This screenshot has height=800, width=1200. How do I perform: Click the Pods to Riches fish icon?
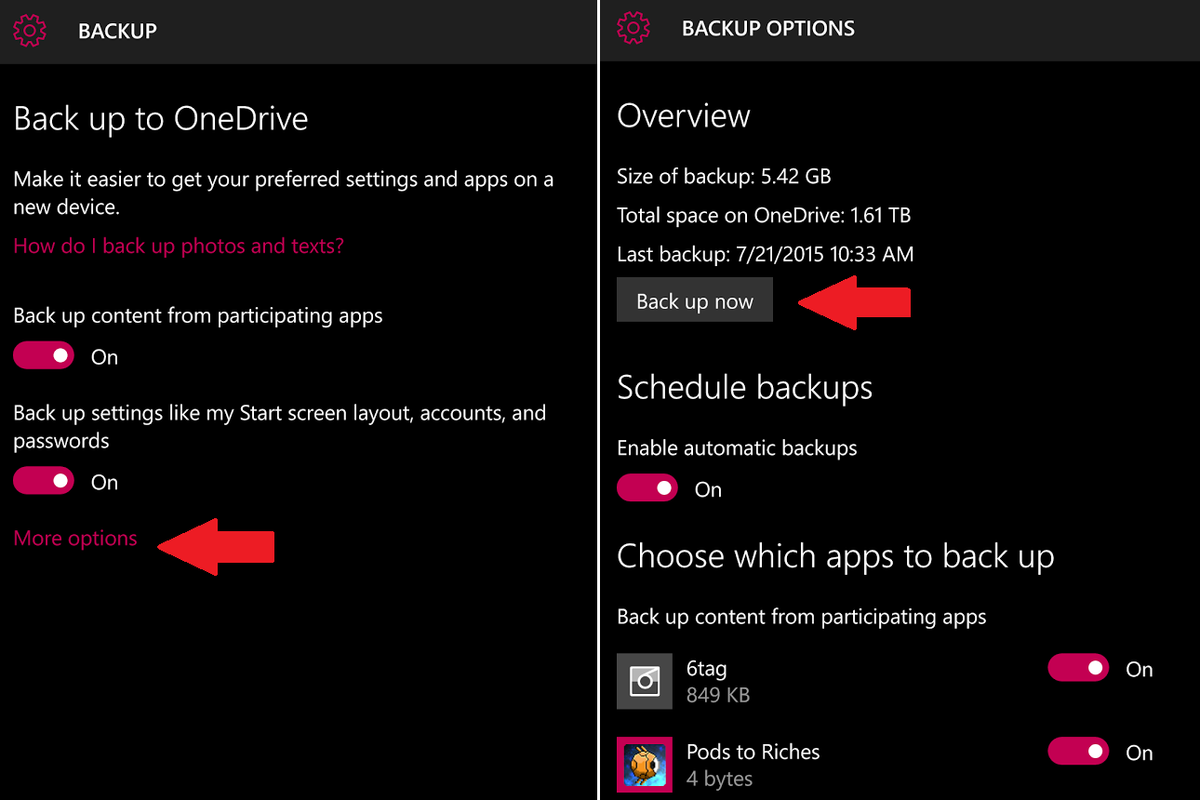pyautogui.click(x=645, y=764)
